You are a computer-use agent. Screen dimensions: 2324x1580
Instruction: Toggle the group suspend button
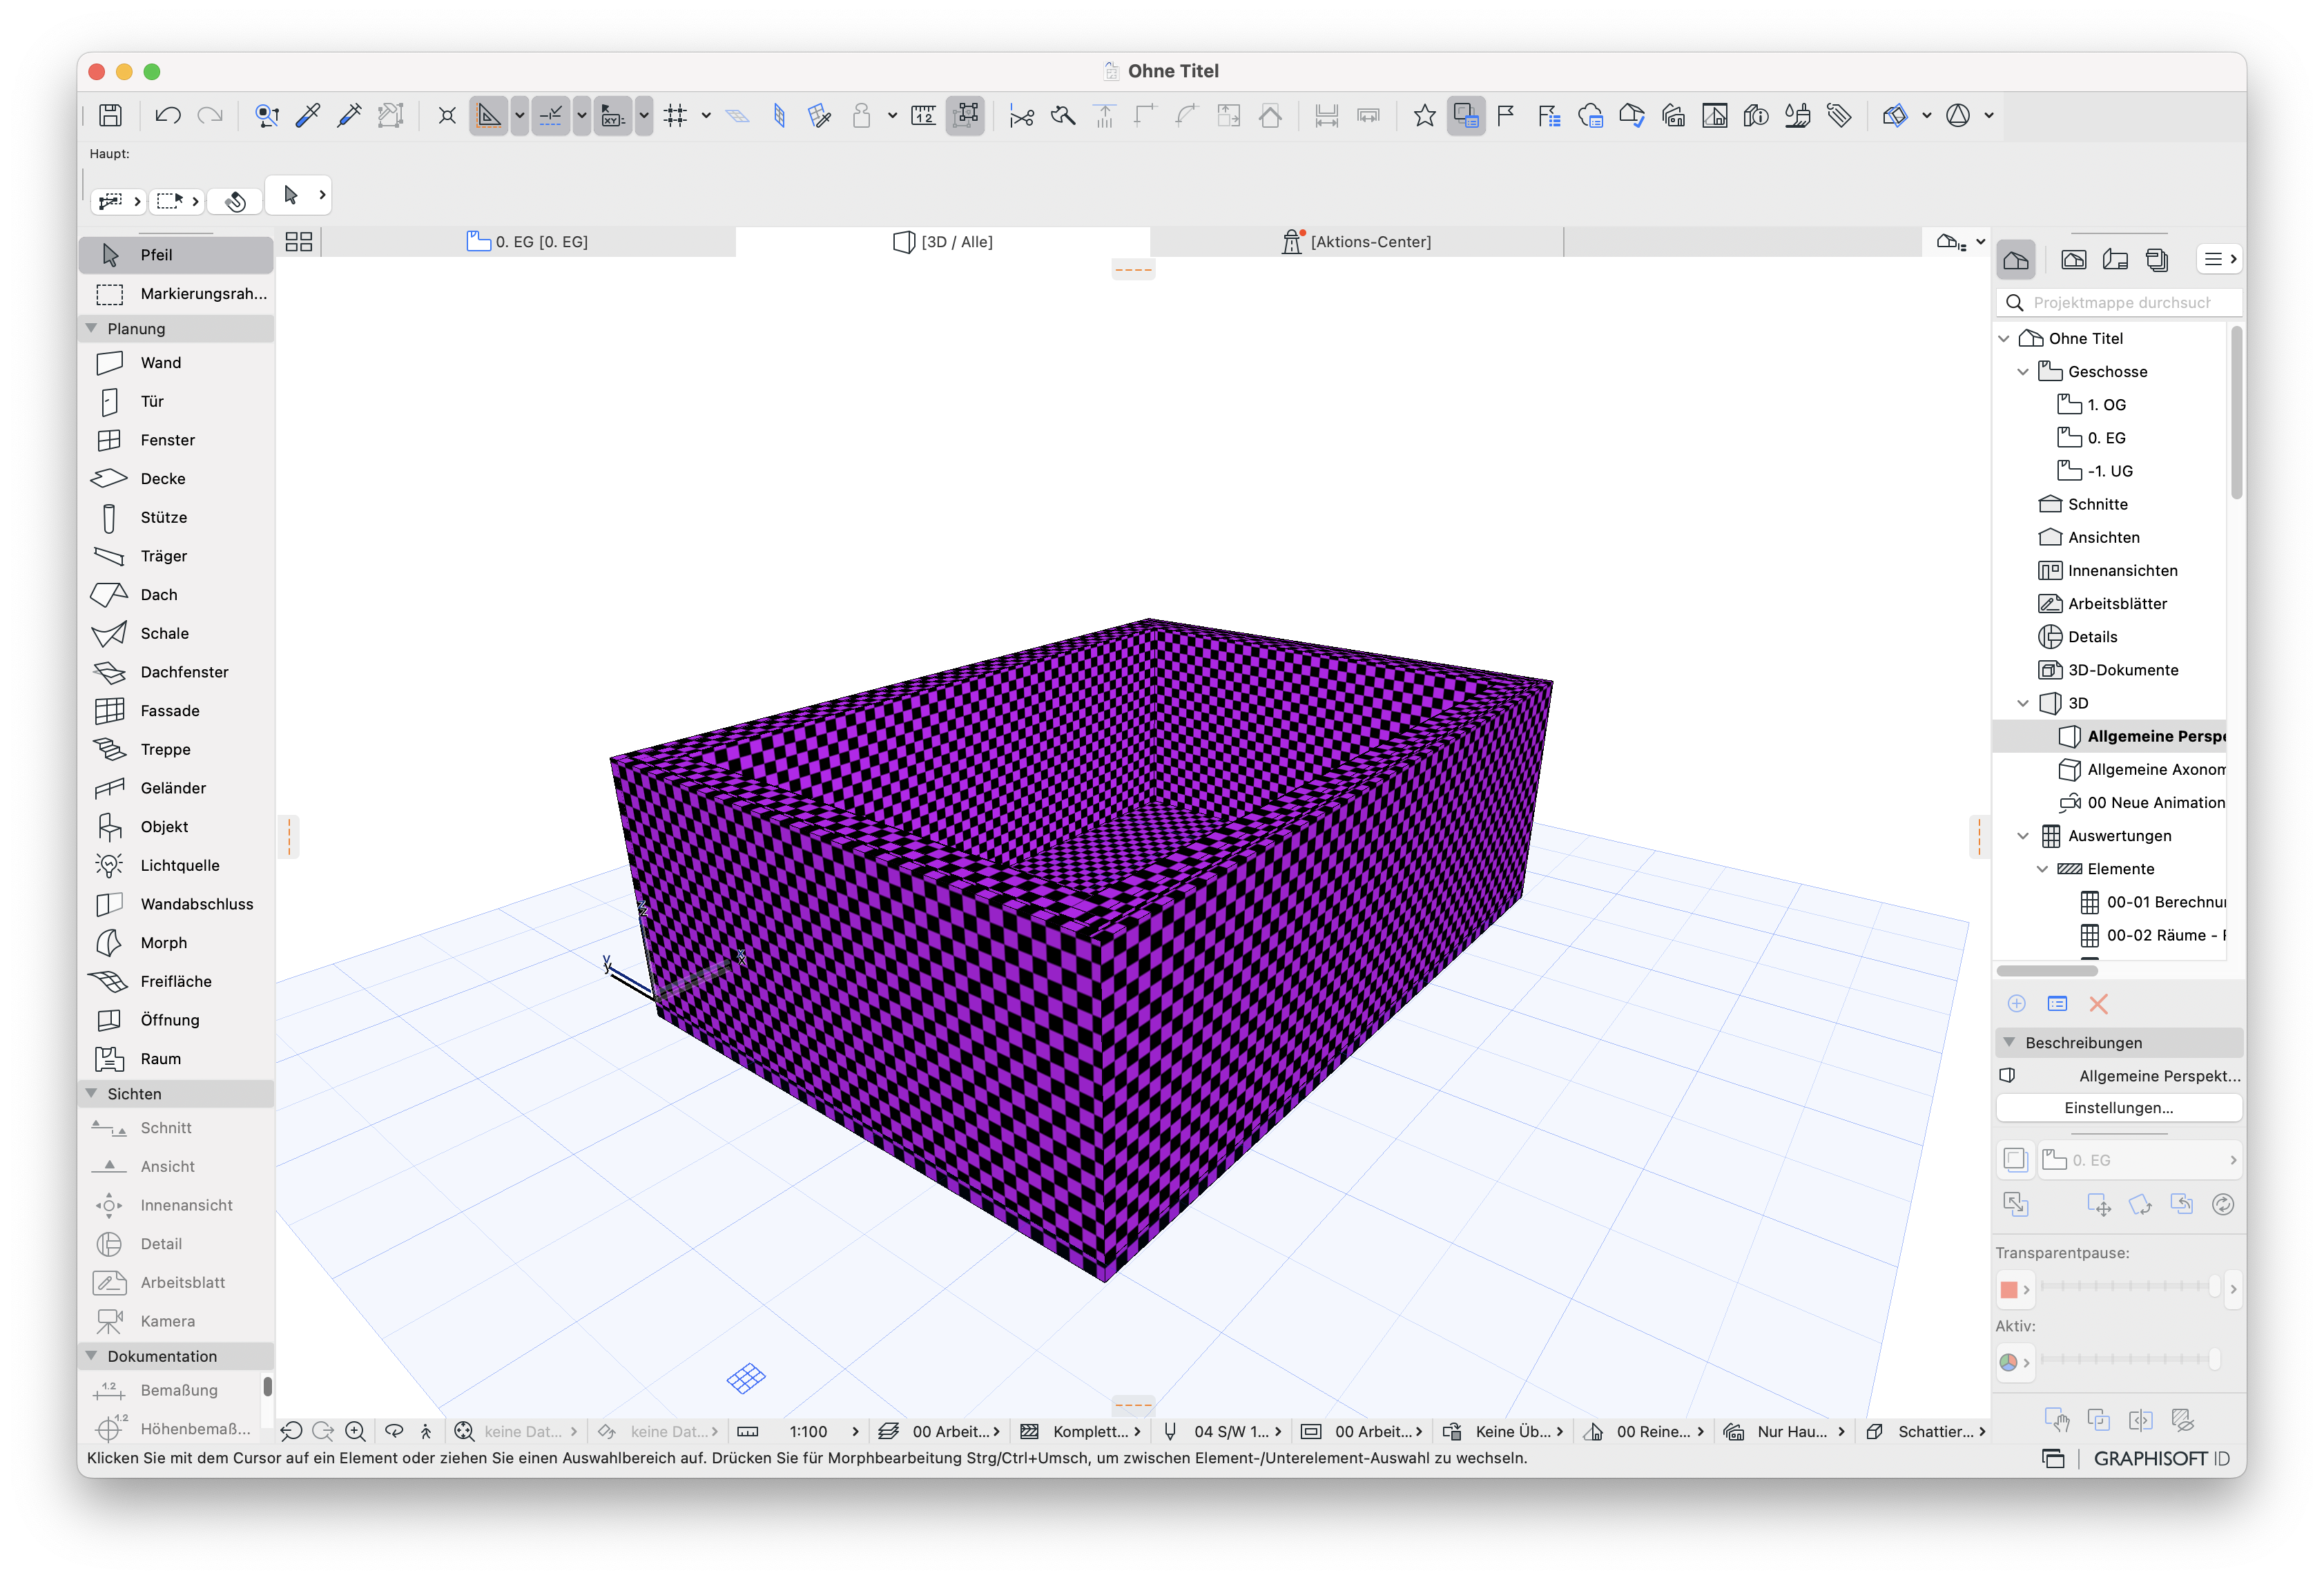tap(966, 116)
